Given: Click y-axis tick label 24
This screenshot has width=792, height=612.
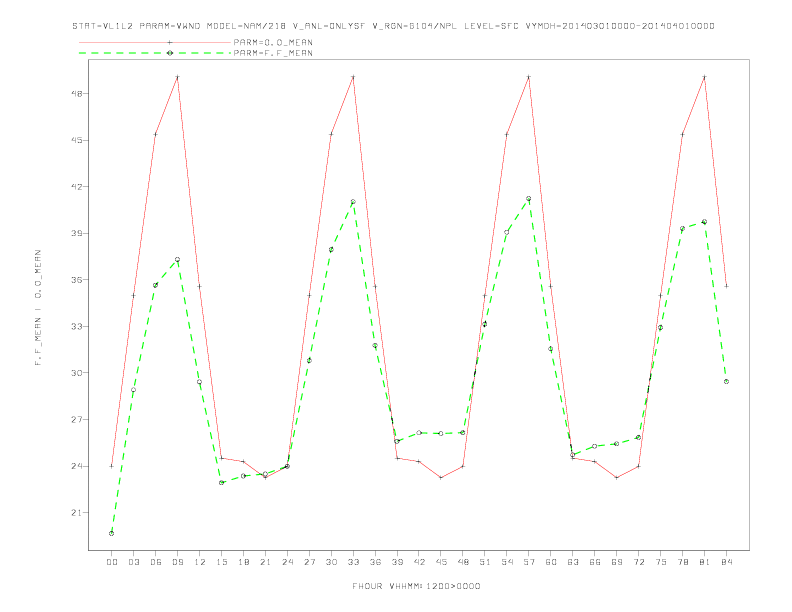Looking at the screenshot, I should point(78,466).
